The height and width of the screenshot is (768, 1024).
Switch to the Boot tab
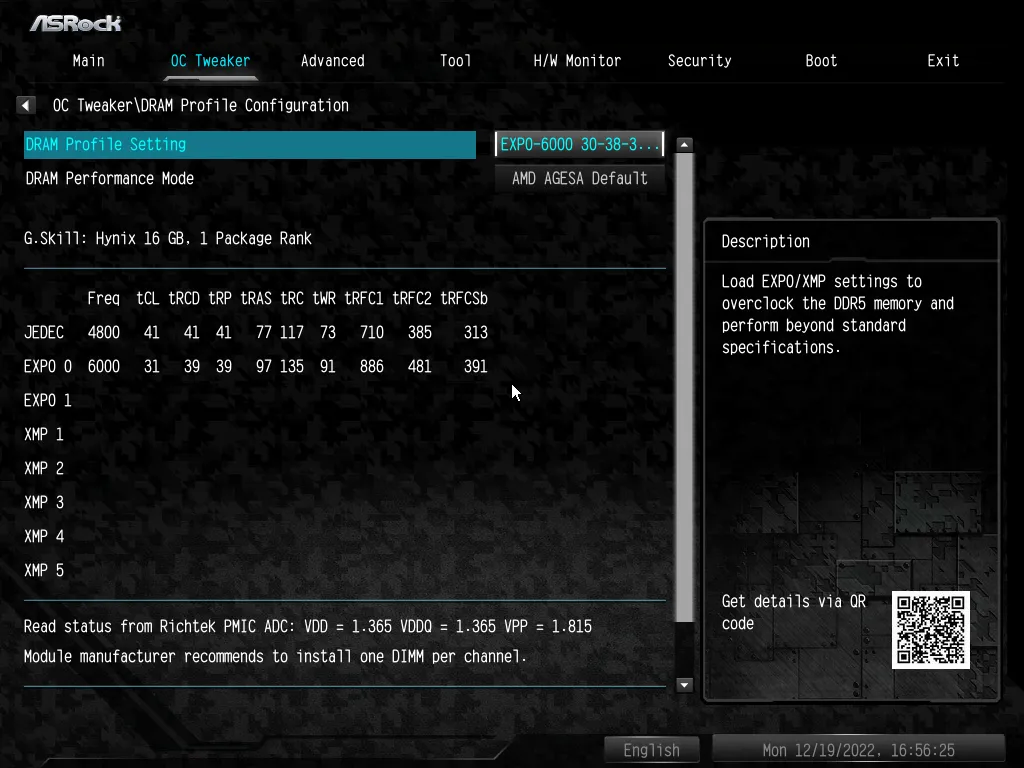821,61
